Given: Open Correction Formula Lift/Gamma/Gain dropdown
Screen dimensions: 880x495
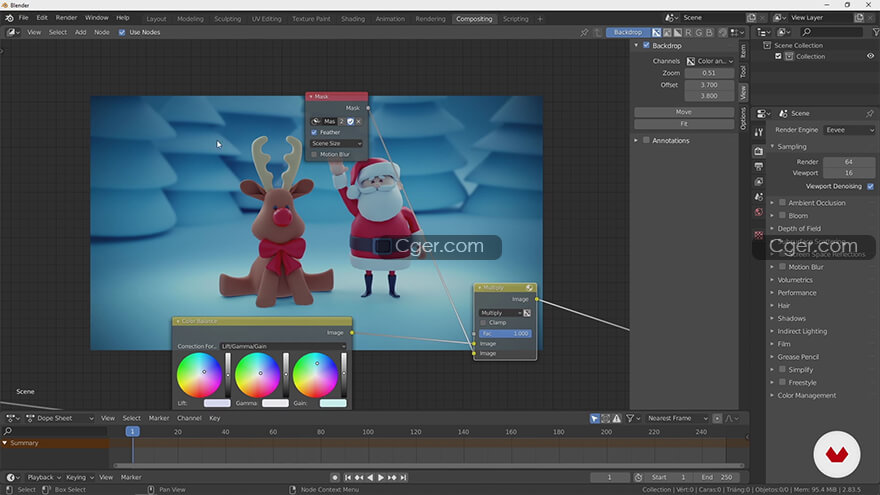Looking at the screenshot, I should coord(282,346).
